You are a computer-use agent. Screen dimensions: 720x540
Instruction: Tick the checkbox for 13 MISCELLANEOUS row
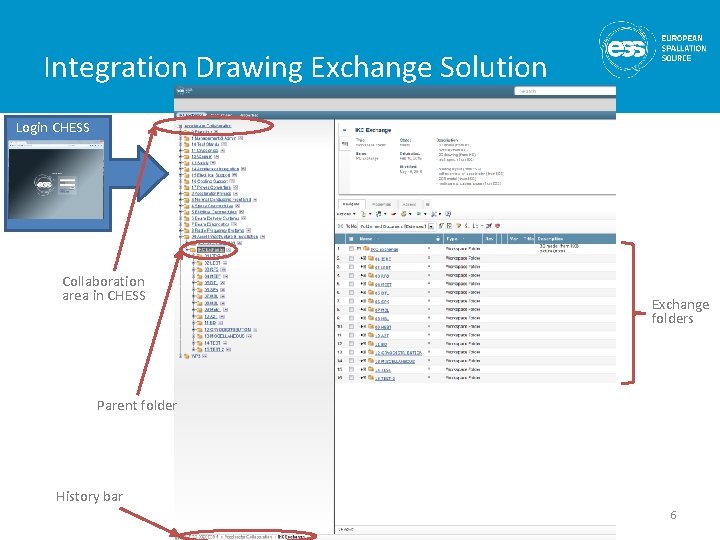point(351,360)
